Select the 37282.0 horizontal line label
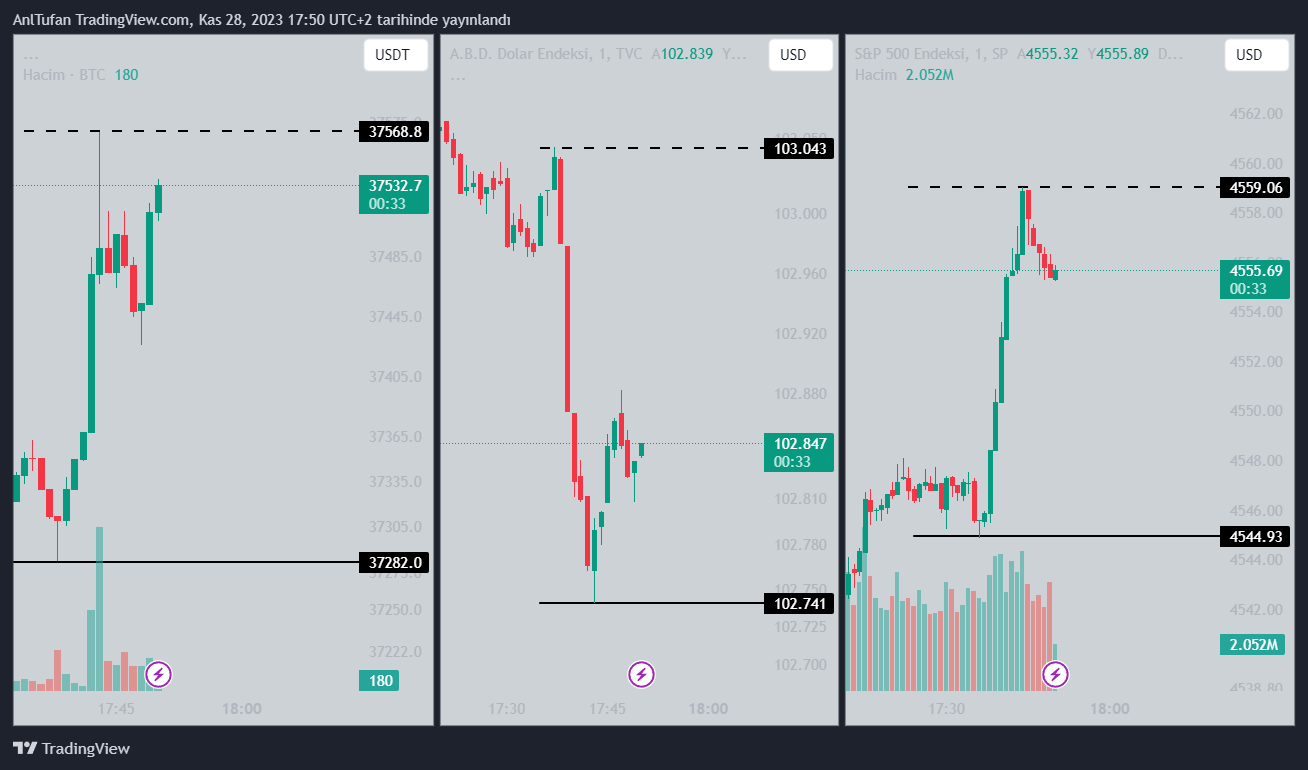The image size is (1308, 770). (x=394, y=562)
